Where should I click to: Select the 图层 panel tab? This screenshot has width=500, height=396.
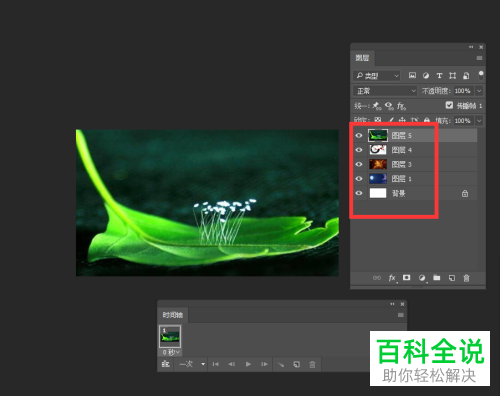tap(362, 58)
